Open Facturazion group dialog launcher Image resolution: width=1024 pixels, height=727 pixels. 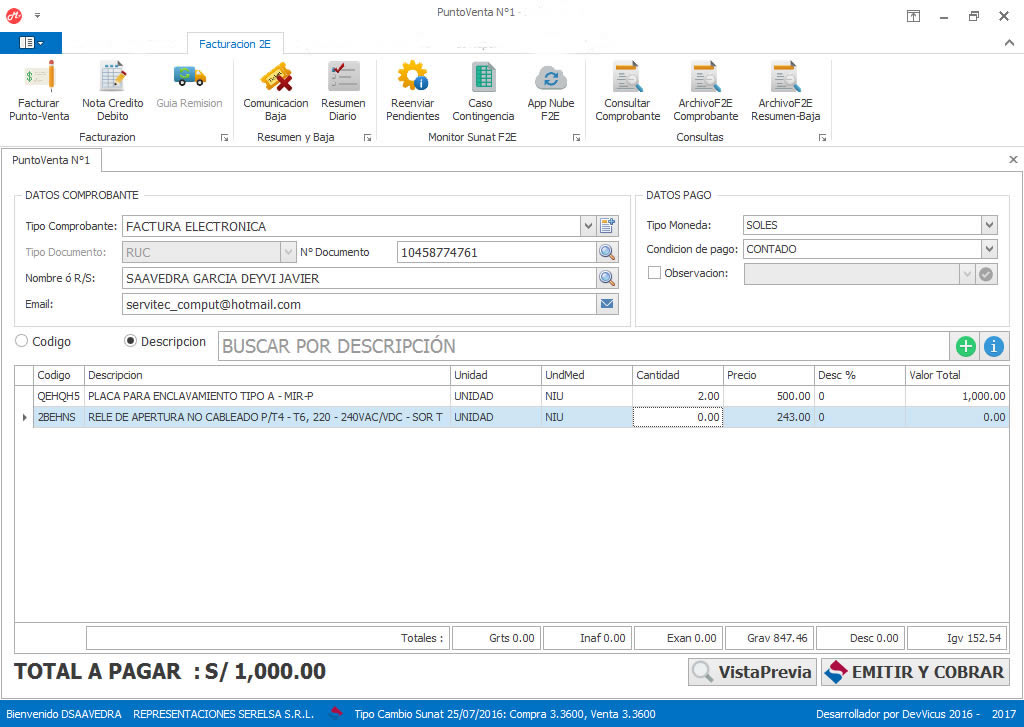pyautogui.click(x=224, y=138)
